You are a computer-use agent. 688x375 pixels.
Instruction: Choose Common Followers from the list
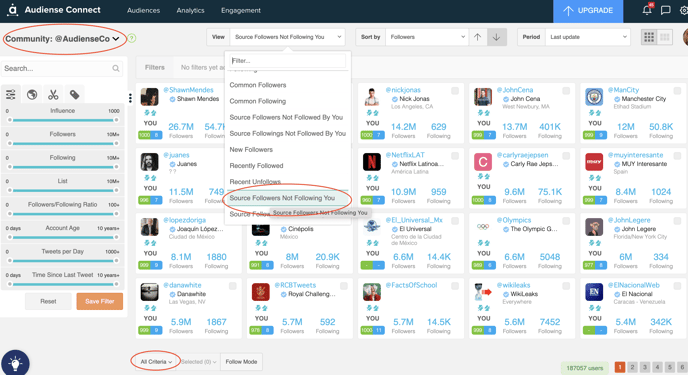258,85
